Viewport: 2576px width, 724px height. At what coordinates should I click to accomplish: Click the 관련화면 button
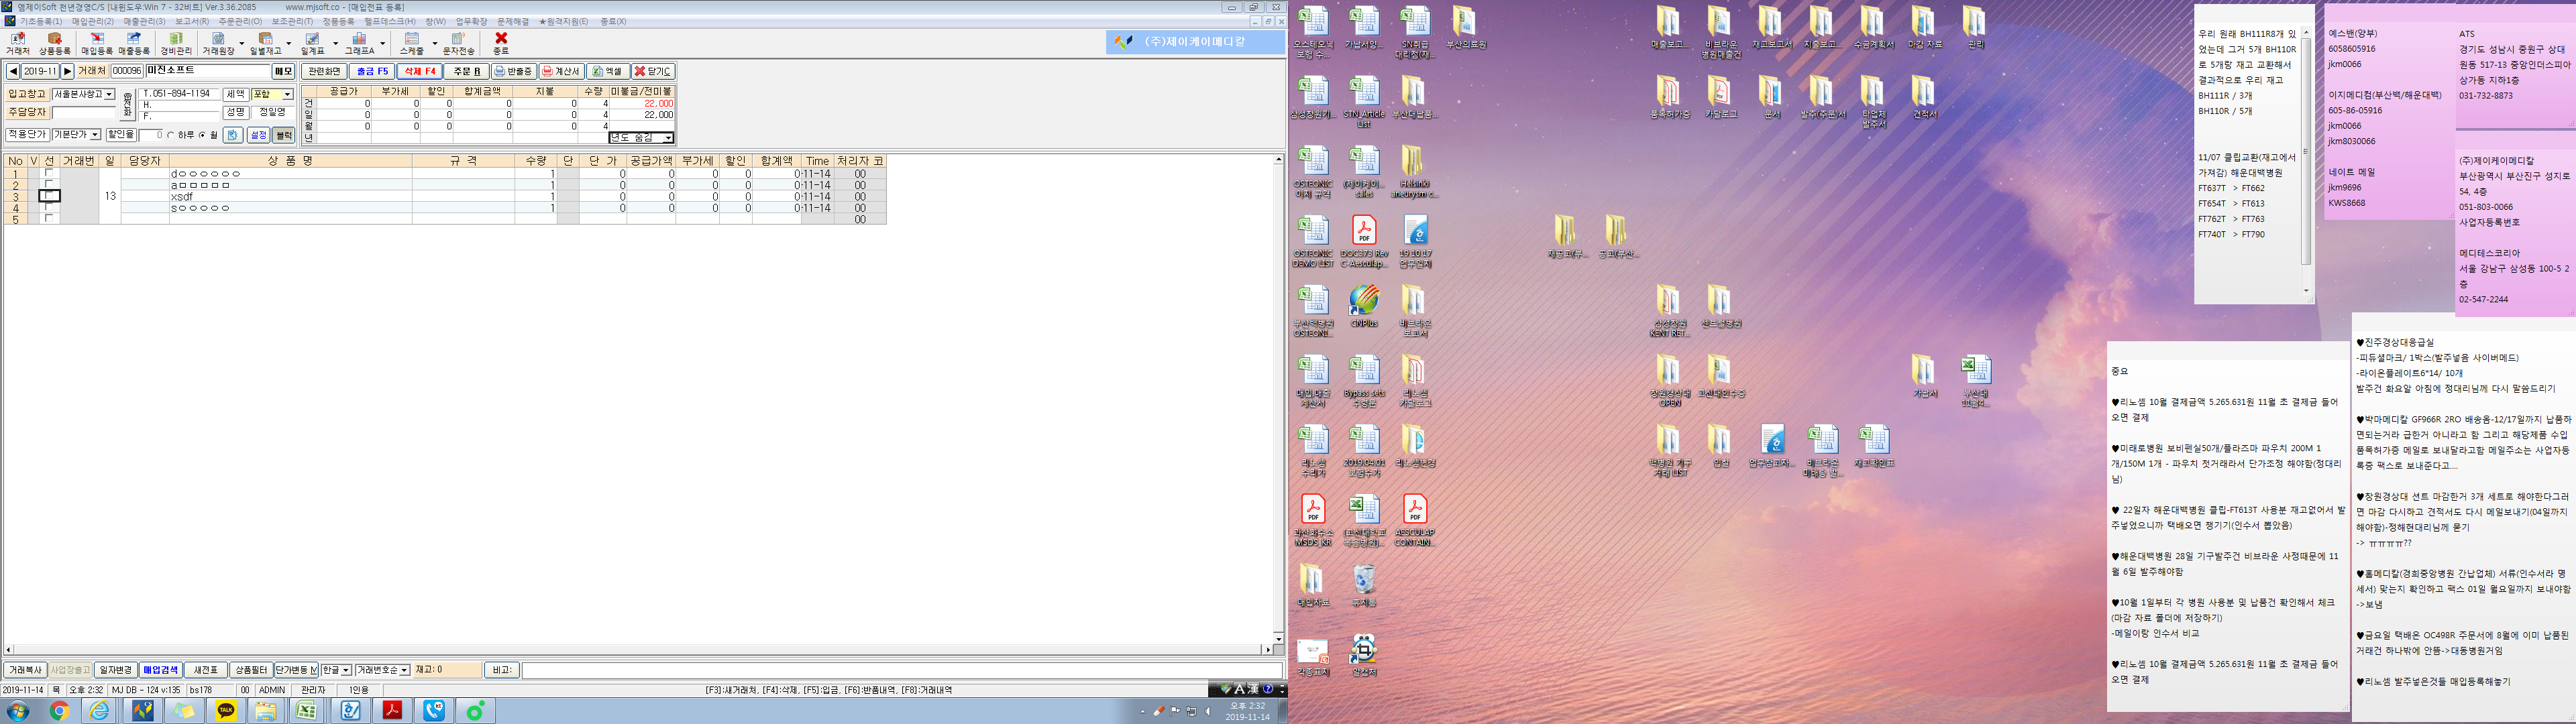point(324,71)
